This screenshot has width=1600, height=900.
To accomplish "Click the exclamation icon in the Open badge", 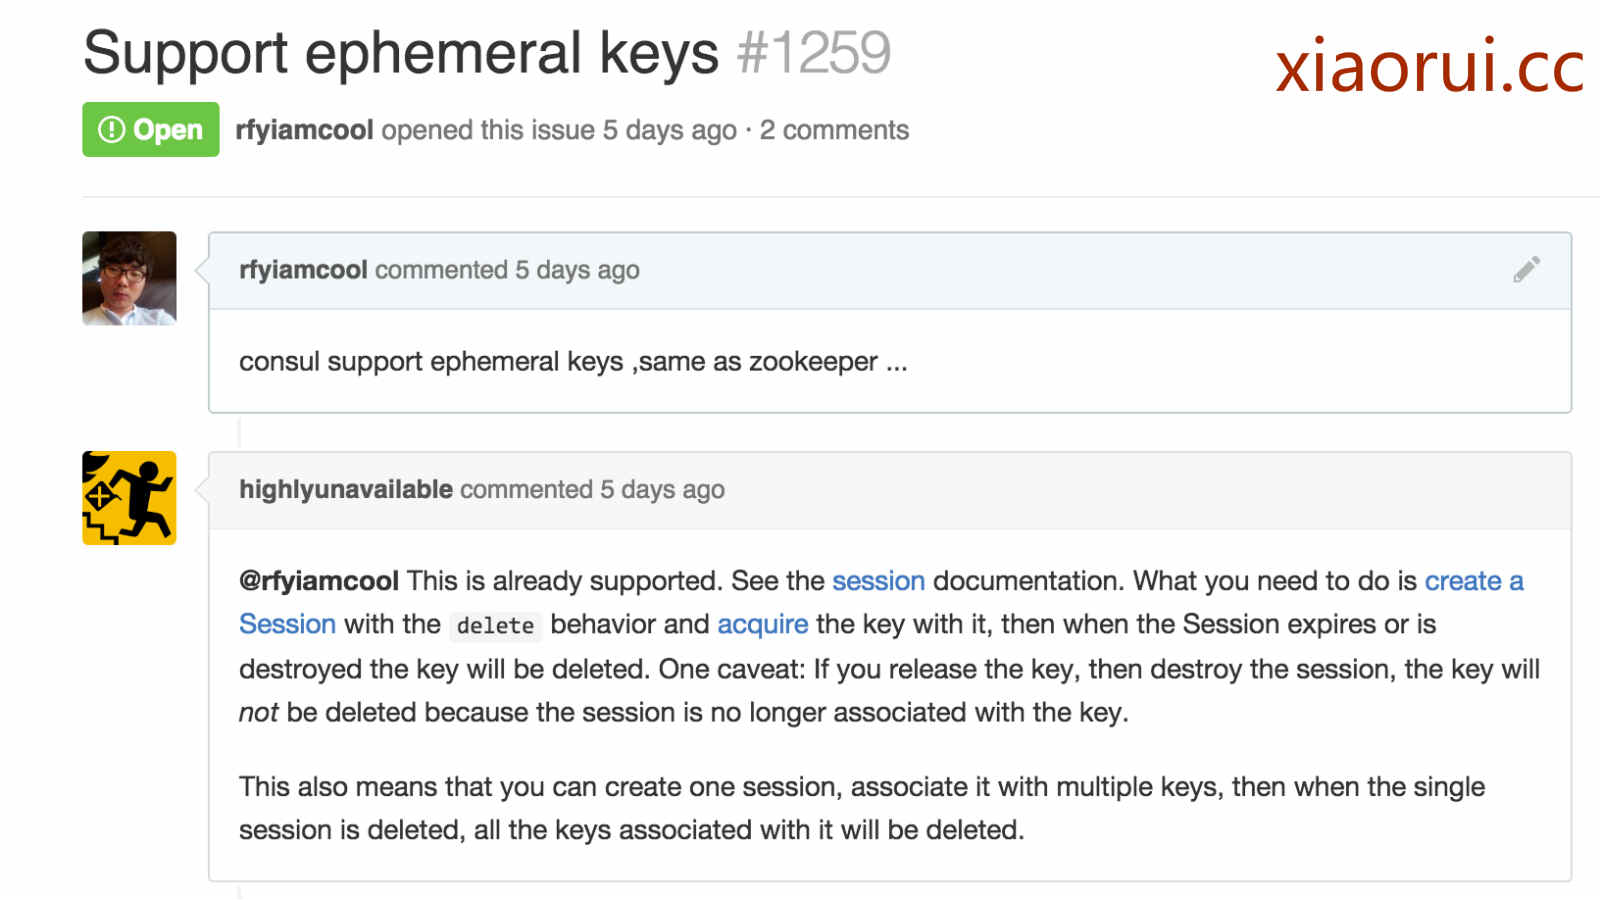I will click(x=111, y=130).
